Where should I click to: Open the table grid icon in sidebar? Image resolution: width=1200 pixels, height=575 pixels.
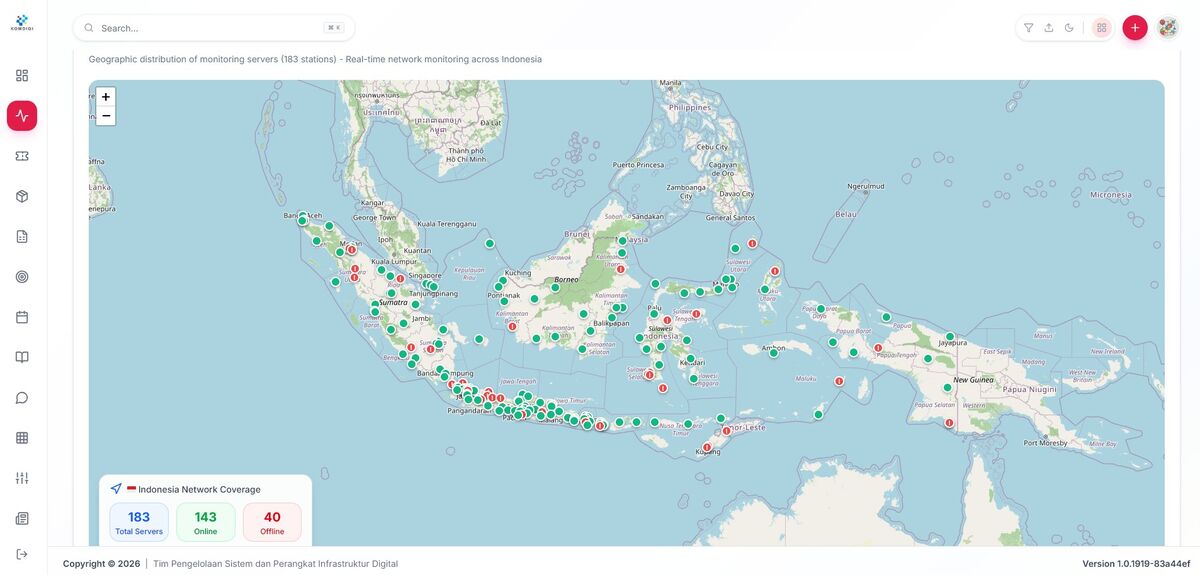coord(22,438)
